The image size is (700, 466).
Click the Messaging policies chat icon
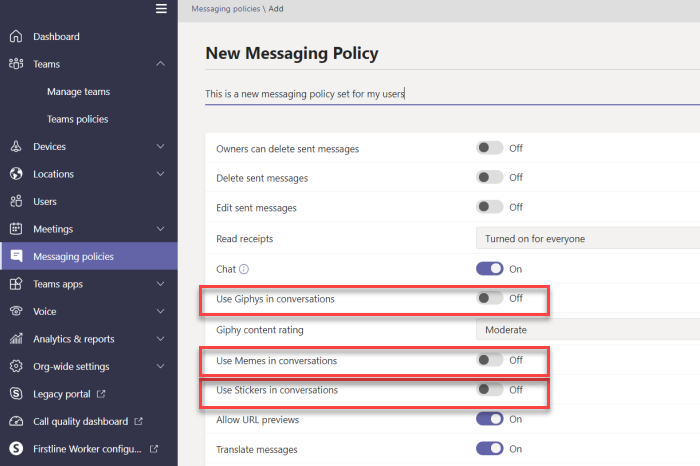pyautogui.click(x=16, y=256)
